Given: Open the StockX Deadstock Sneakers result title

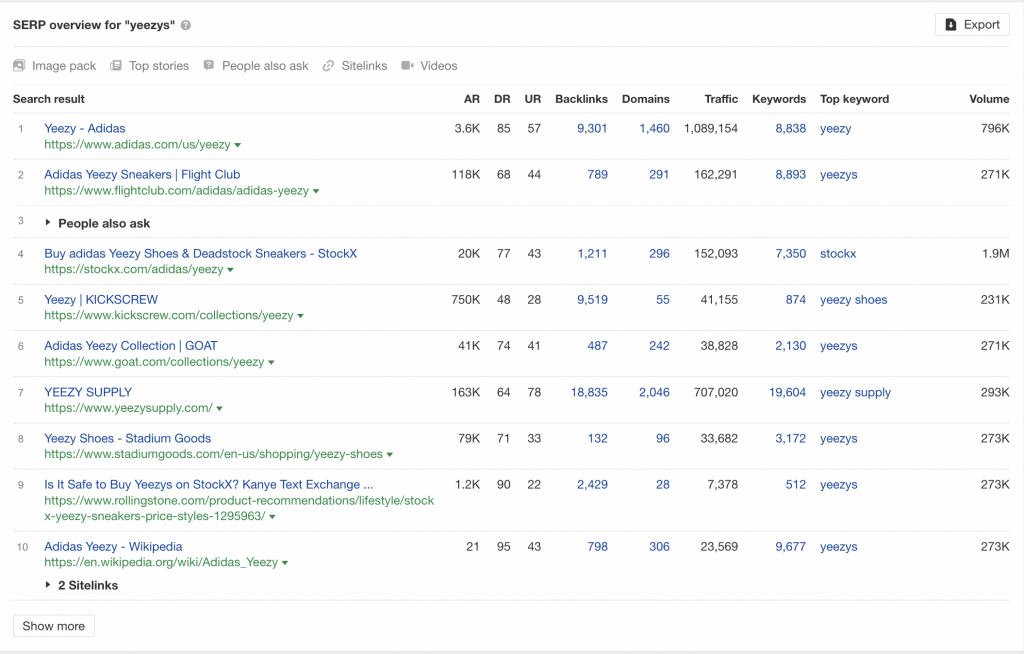Looking at the screenshot, I should pyautogui.click(x=200, y=253).
